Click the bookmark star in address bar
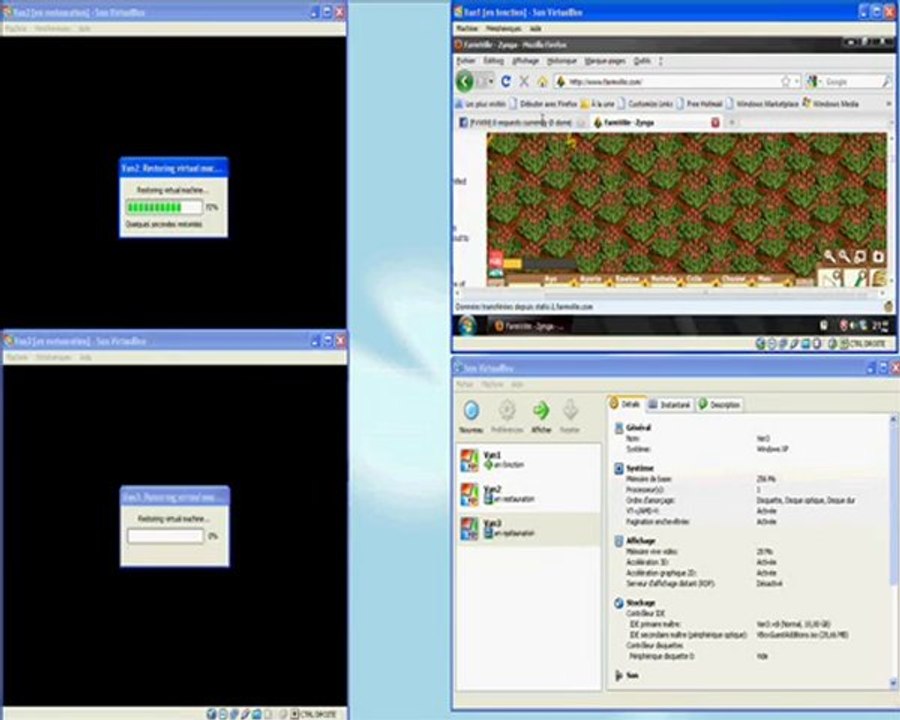900x720 pixels. [785, 82]
